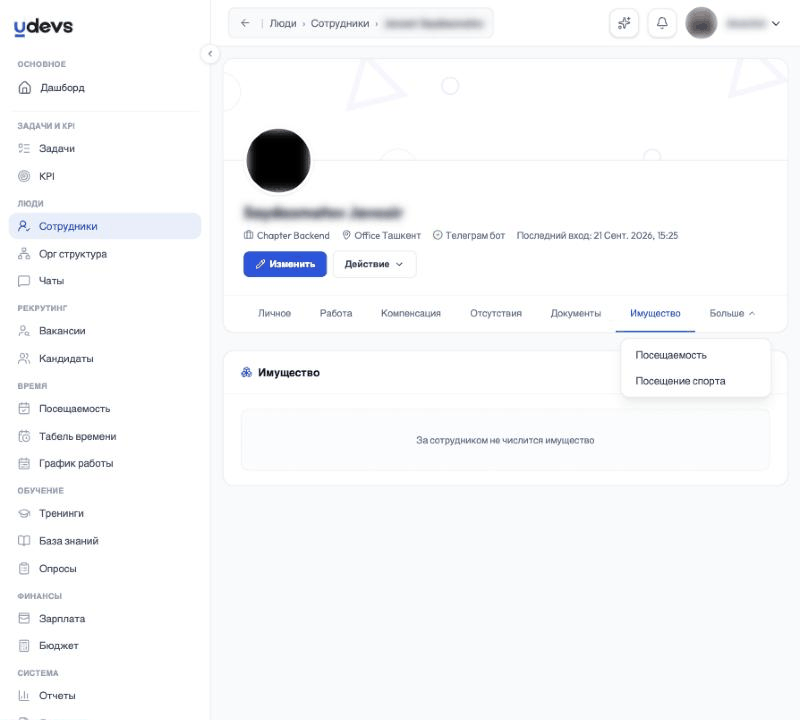Image resolution: width=800 pixels, height=720 pixels.
Task: Open the Отсутствия tab
Action: [x=496, y=313]
